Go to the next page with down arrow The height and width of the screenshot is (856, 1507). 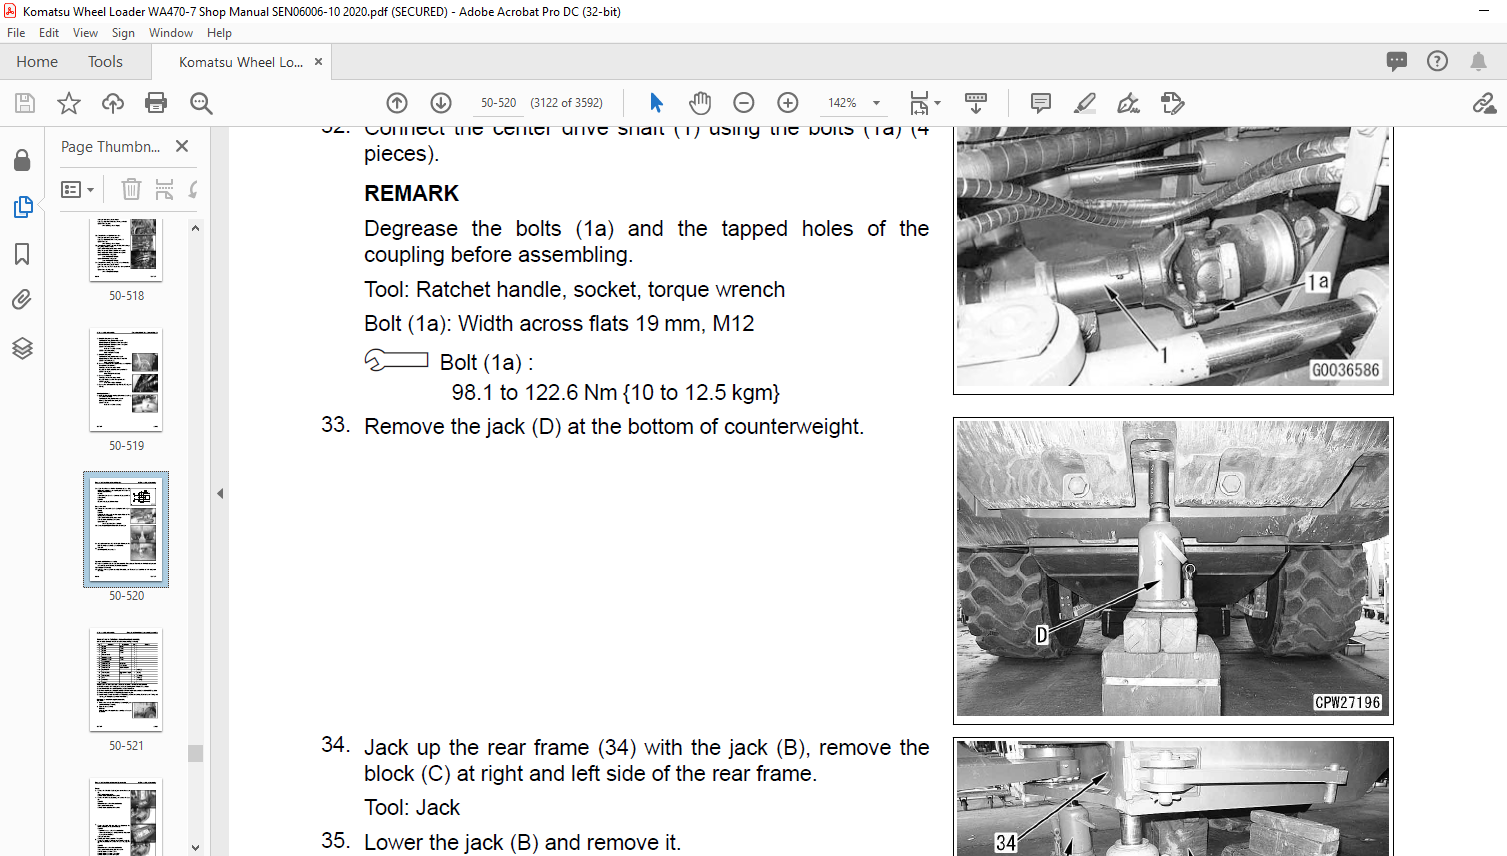(x=441, y=103)
